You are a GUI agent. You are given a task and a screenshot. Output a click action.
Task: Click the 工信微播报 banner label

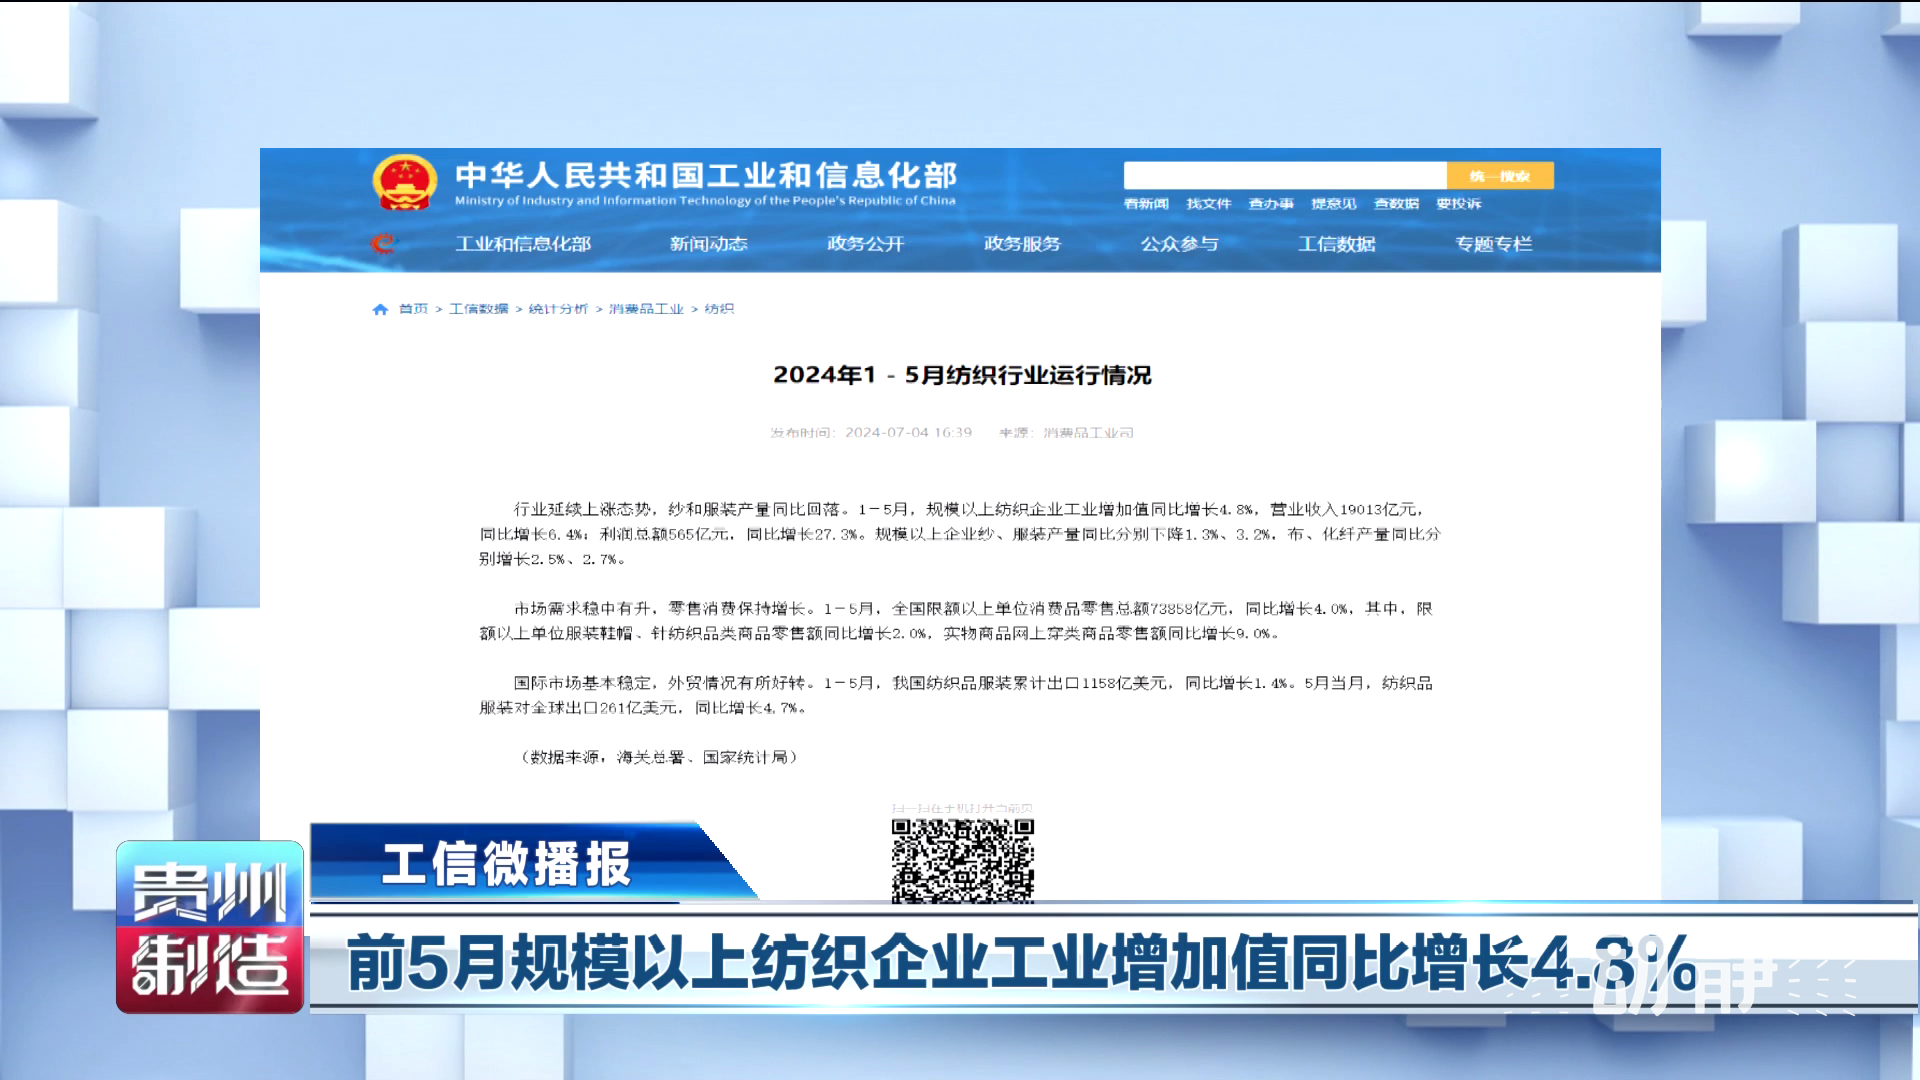point(506,864)
